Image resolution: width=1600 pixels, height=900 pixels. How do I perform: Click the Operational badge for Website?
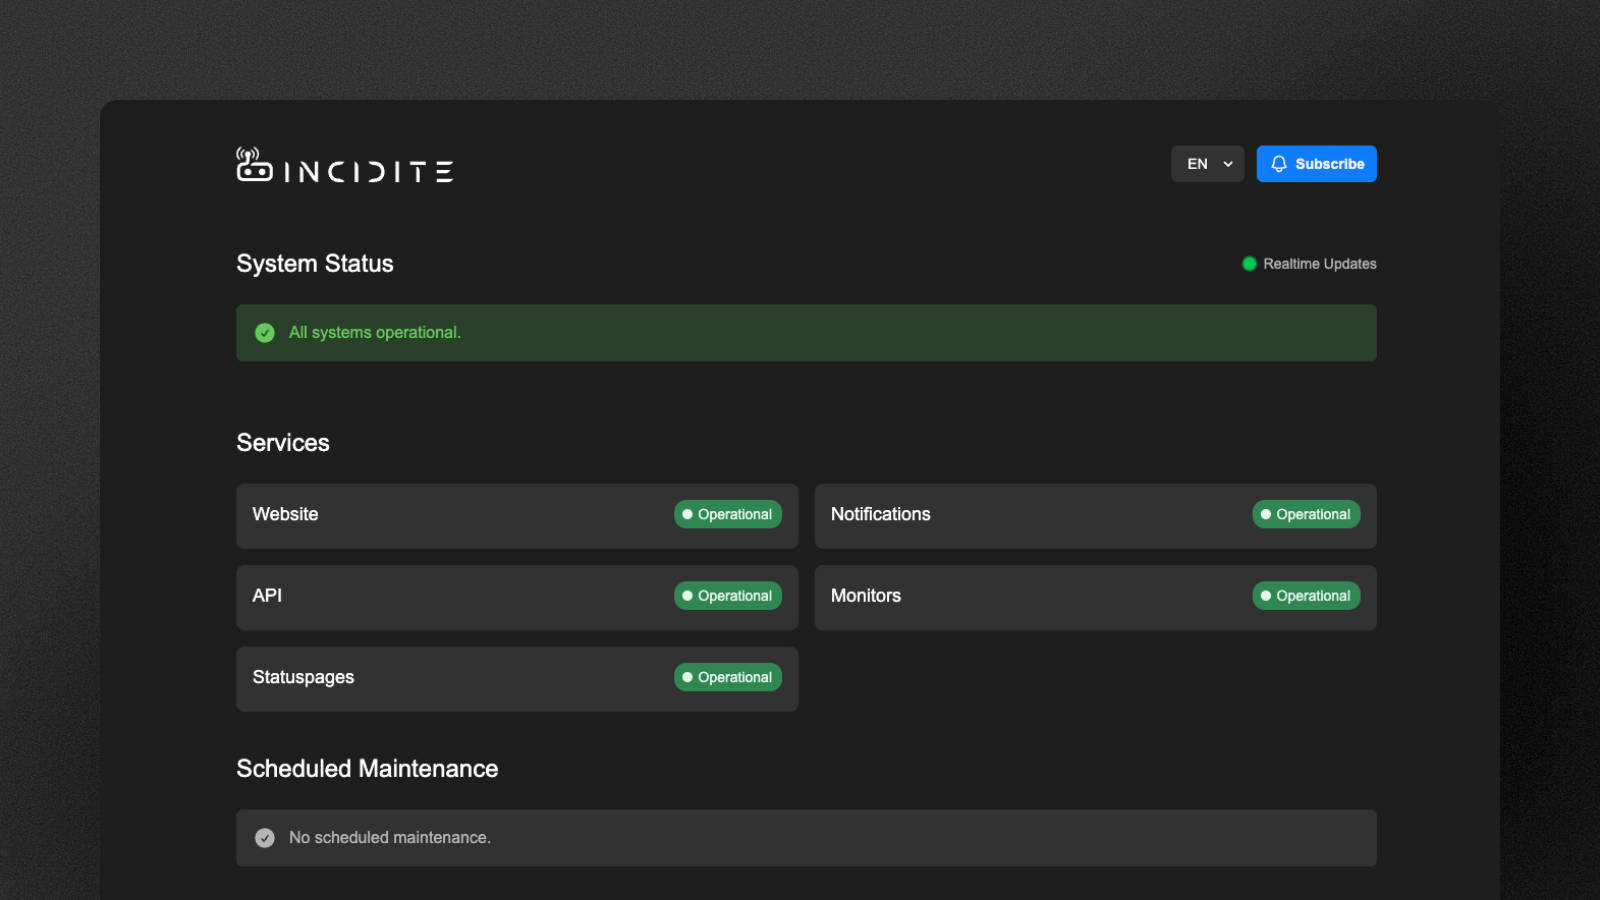pos(728,514)
